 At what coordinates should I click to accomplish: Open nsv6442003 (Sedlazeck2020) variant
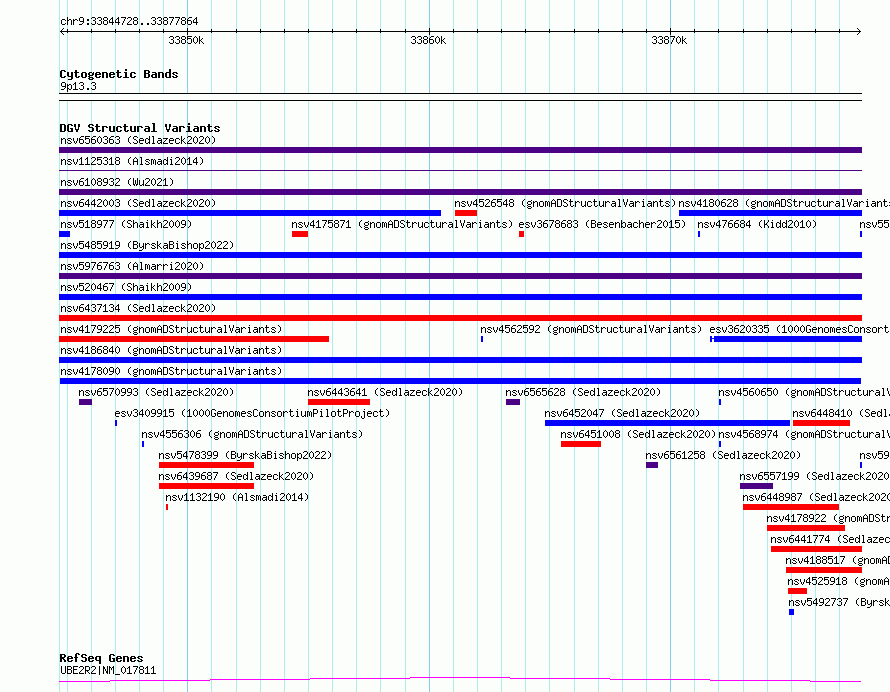(138, 203)
